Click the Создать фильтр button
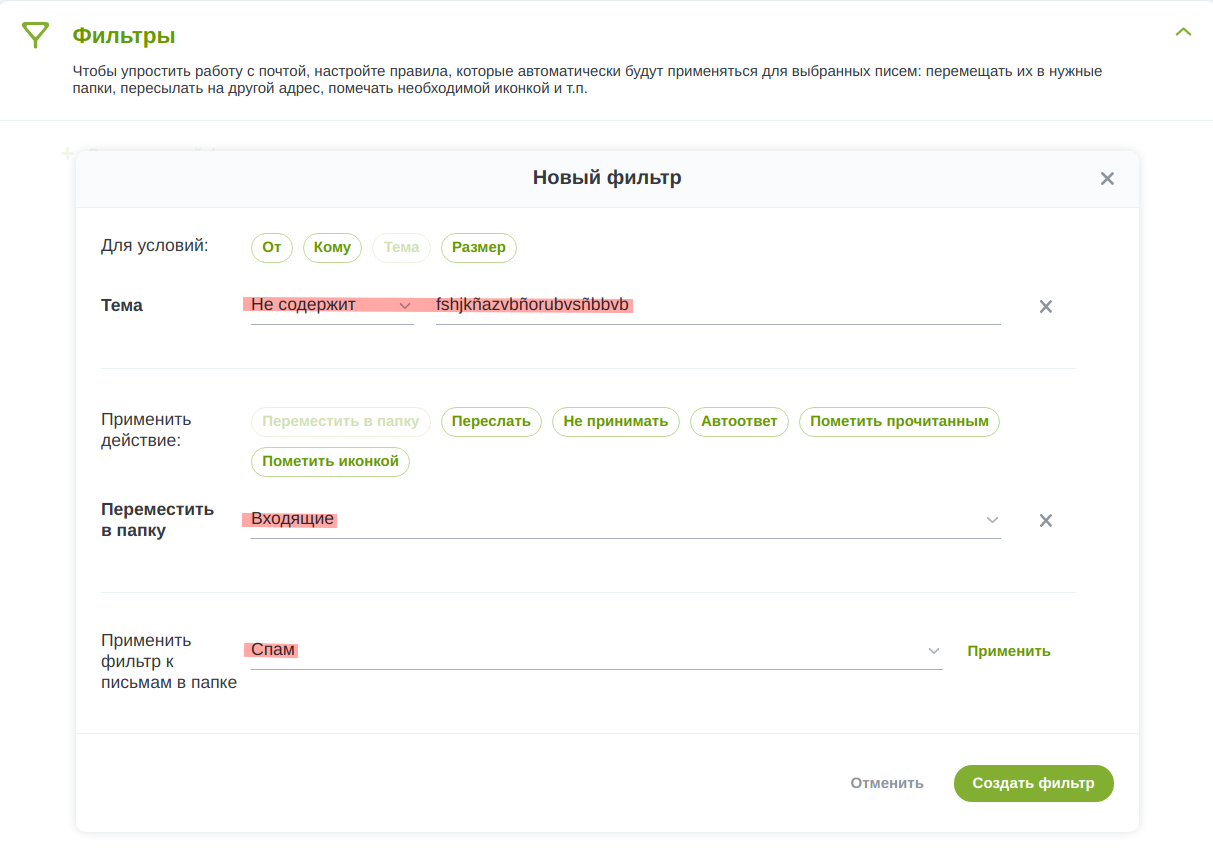 point(1033,783)
